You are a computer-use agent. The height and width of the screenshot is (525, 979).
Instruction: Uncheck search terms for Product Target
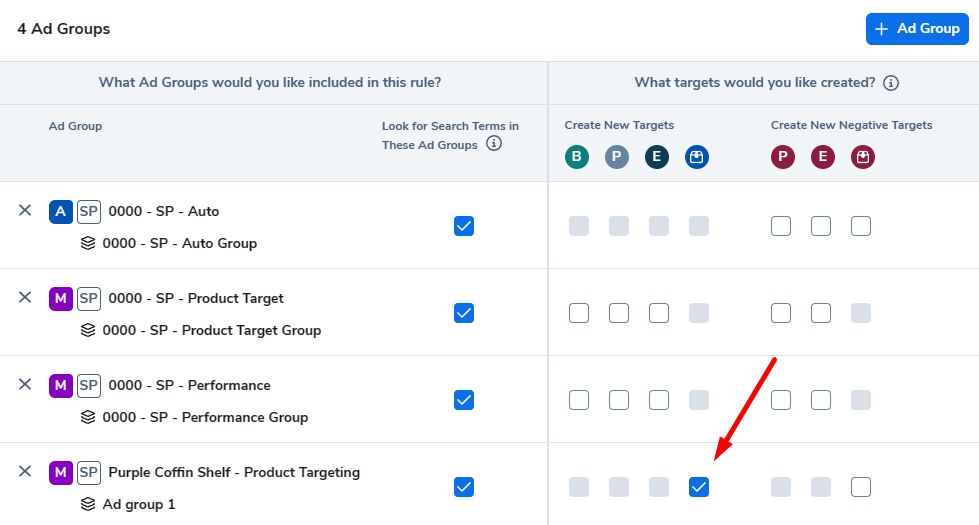tap(464, 313)
